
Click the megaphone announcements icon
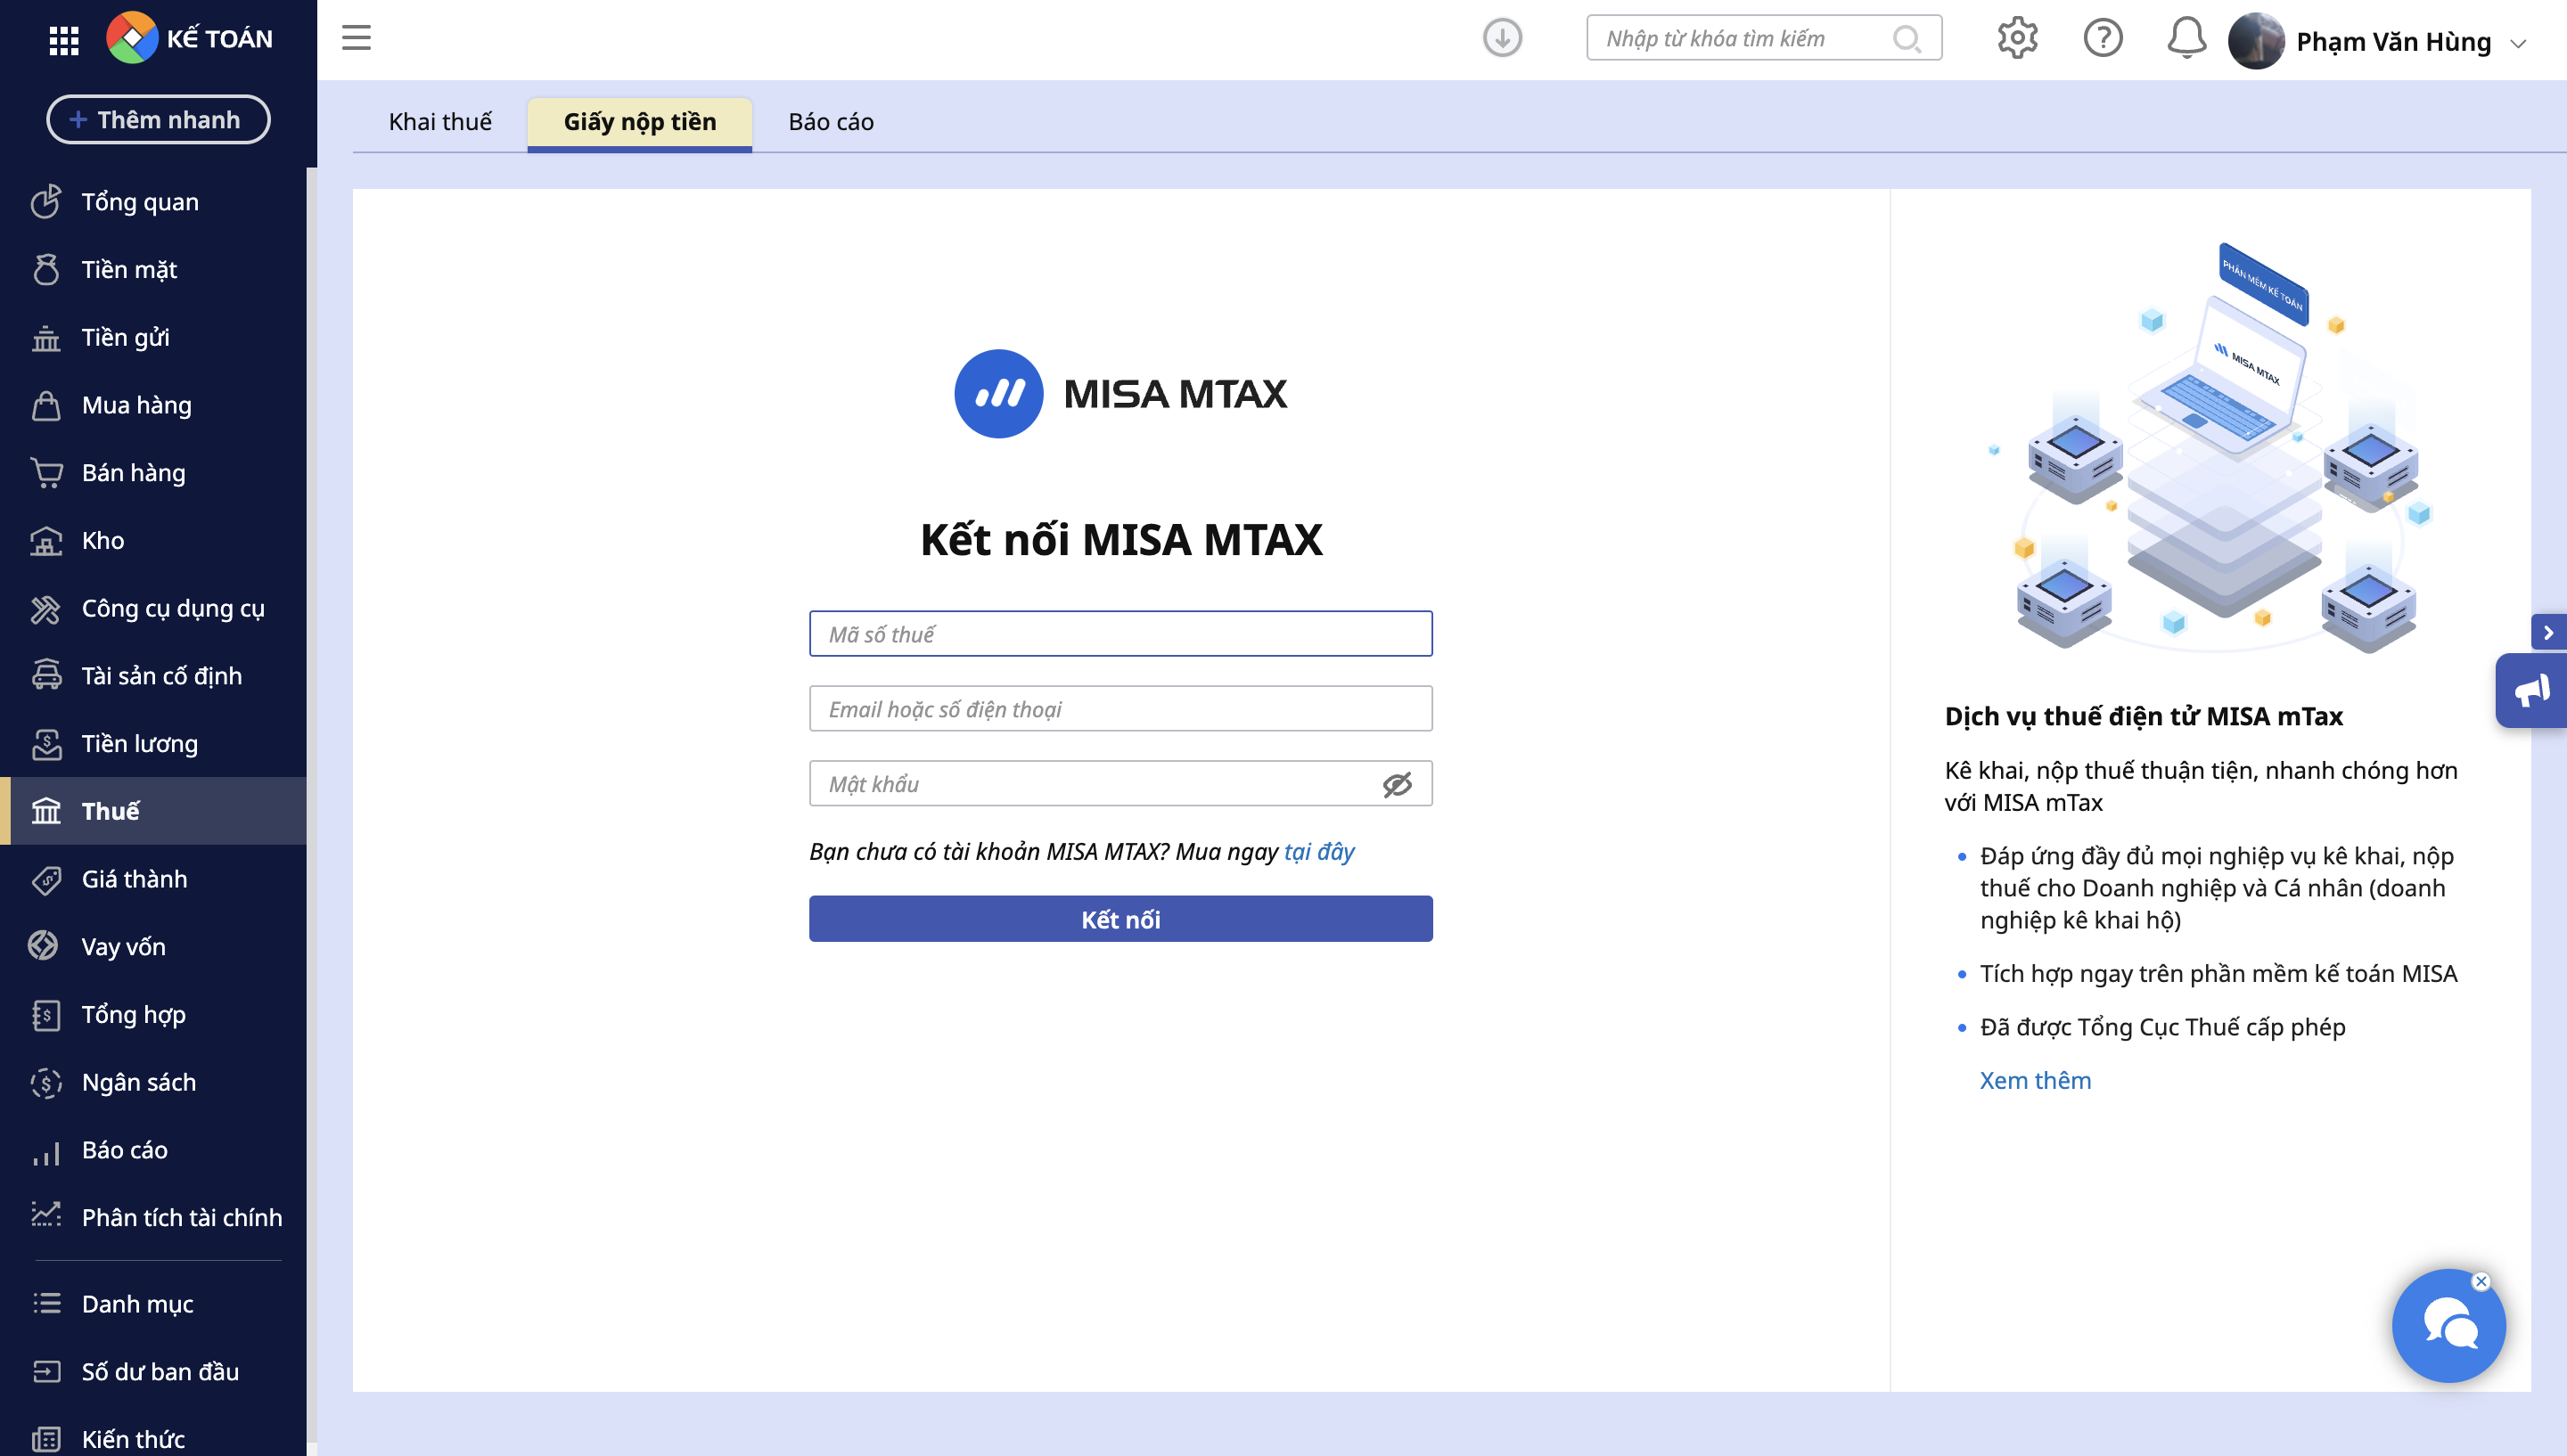(2532, 690)
